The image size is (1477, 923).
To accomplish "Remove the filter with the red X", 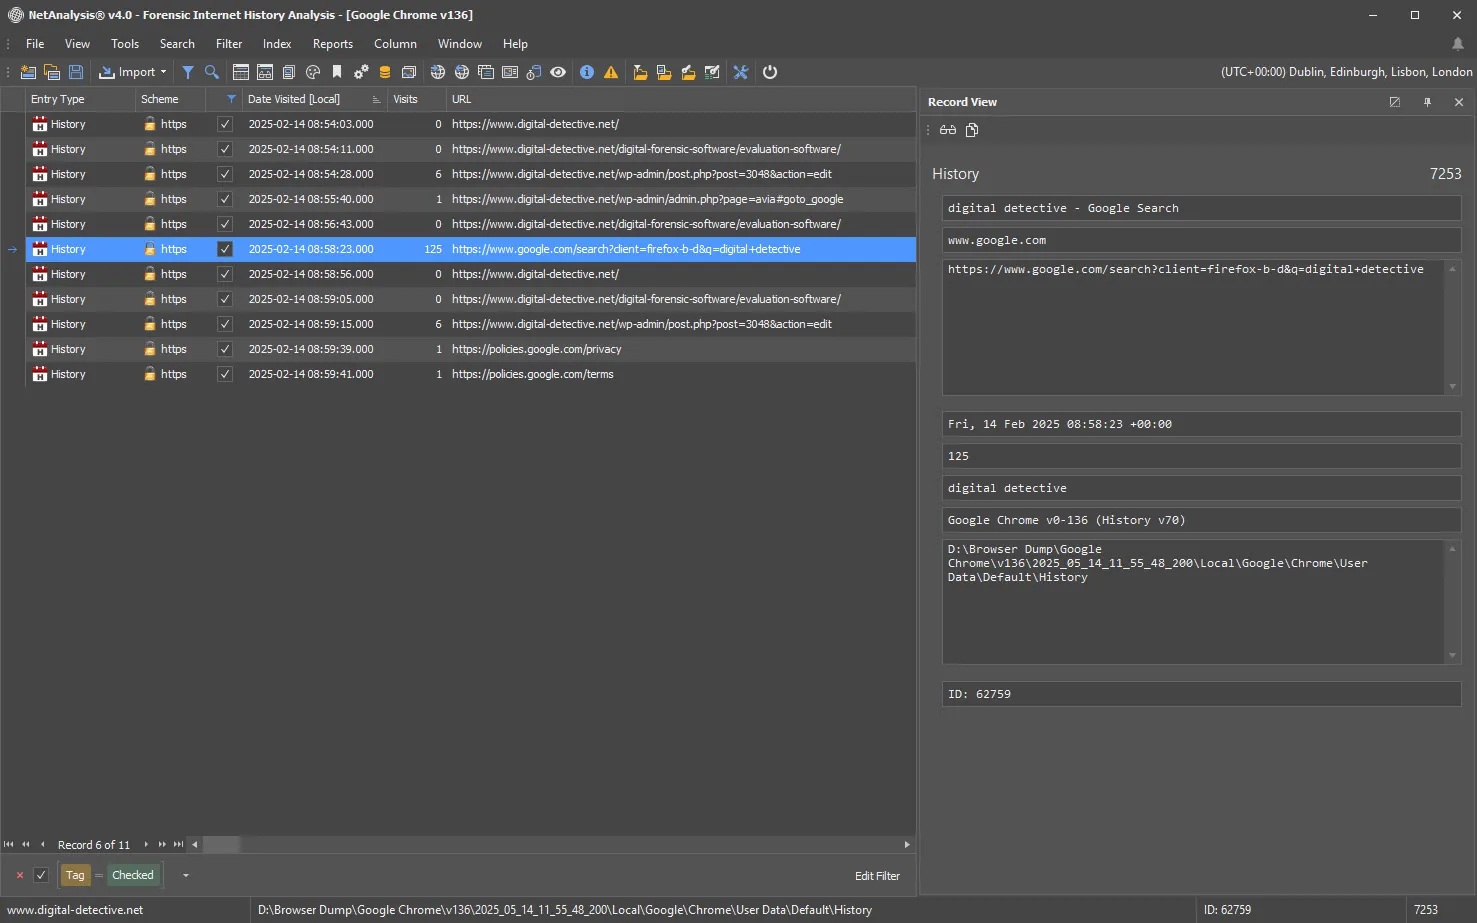I will pyautogui.click(x=19, y=875).
